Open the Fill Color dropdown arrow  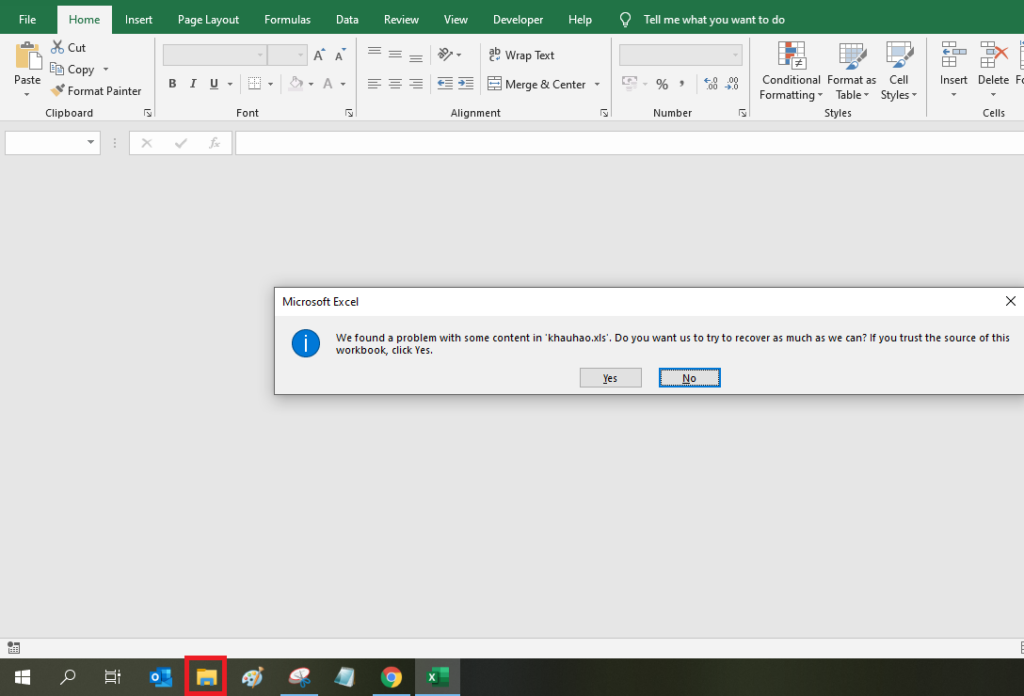click(x=311, y=84)
